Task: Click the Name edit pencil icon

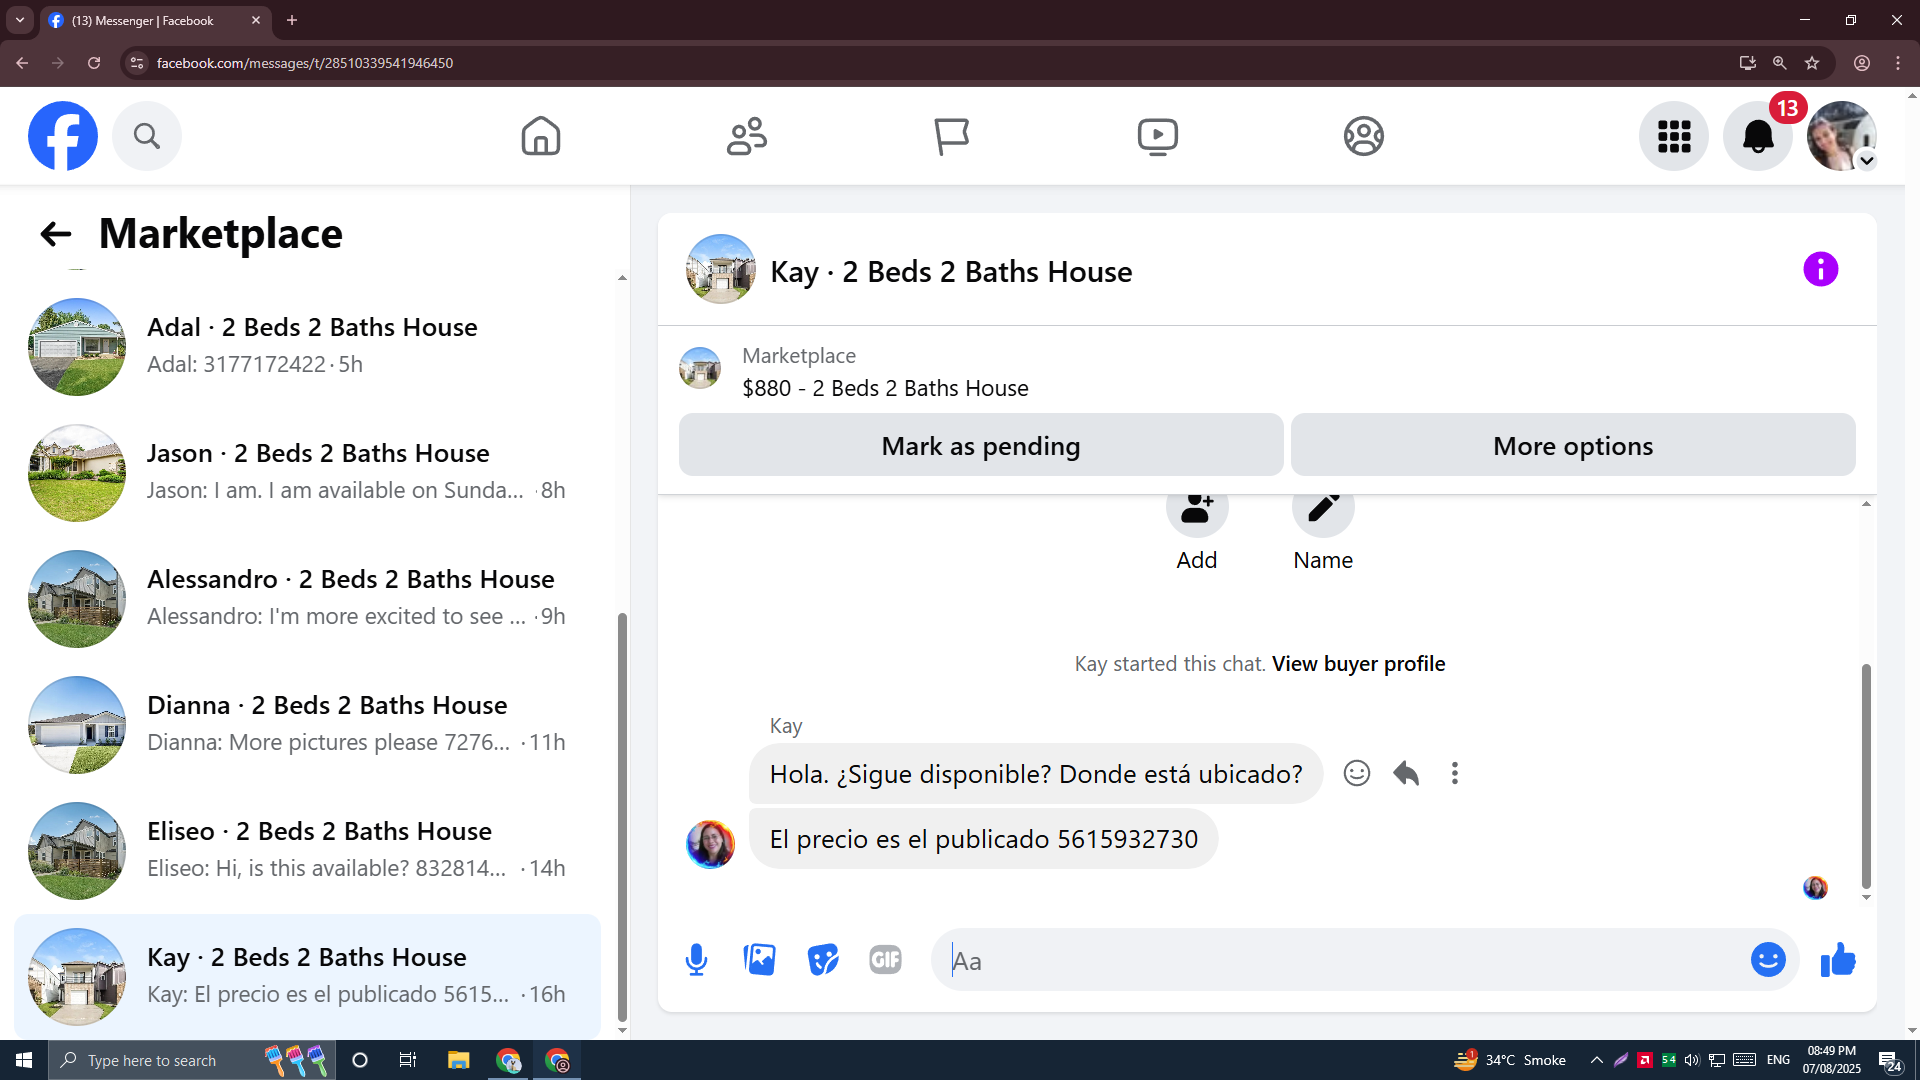Action: [1323, 509]
